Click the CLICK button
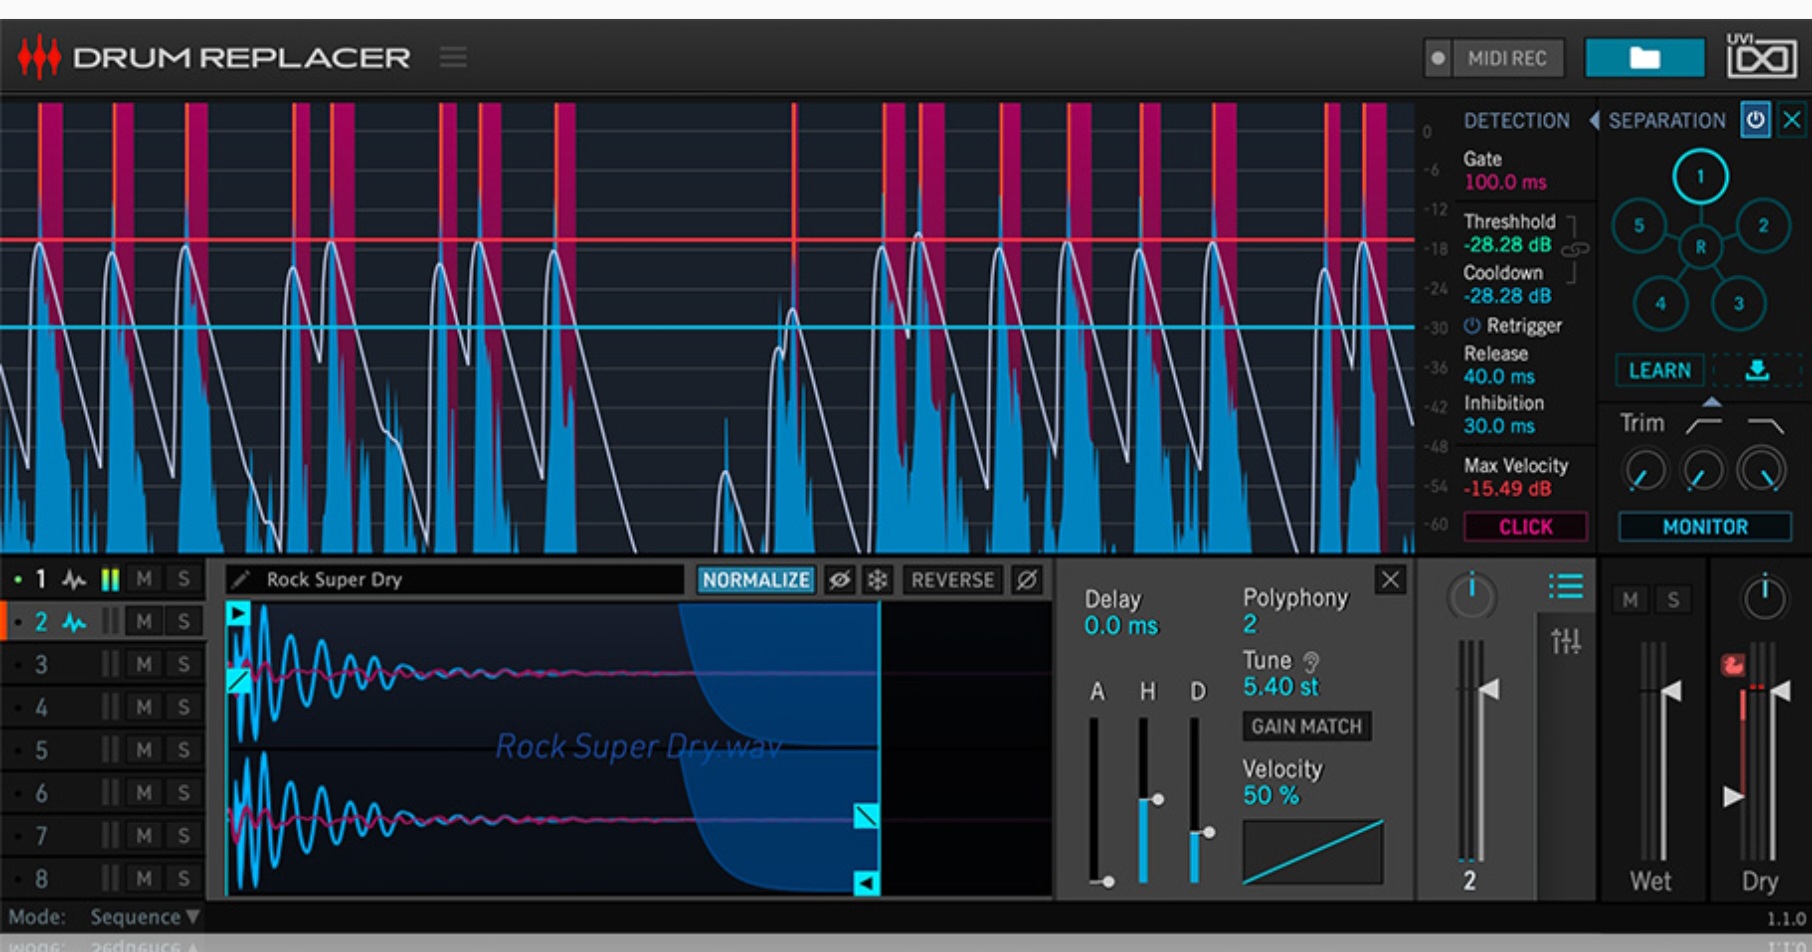The height and width of the screenshot is (952, 1812). [x=1525, y=526]
